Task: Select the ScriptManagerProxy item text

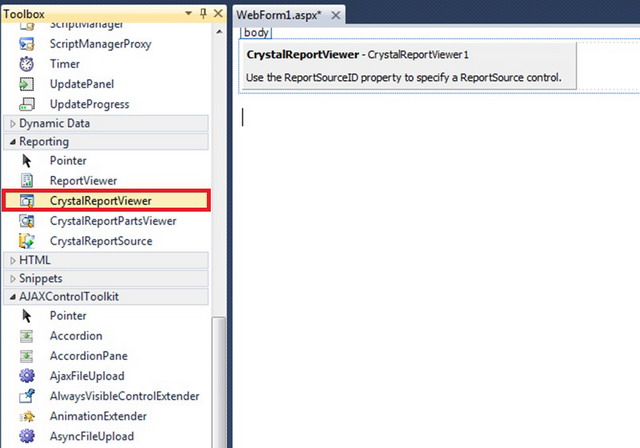Action: tap(100, 44)
